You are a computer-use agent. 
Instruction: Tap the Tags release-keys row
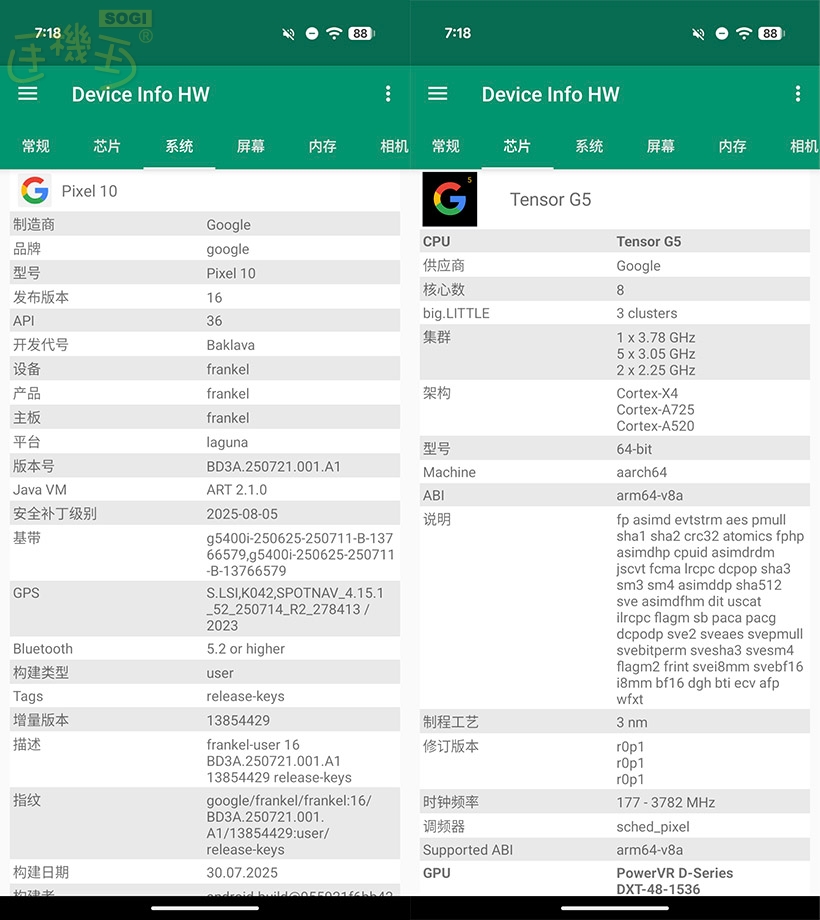pyautogui.click(x=205, y=696)
